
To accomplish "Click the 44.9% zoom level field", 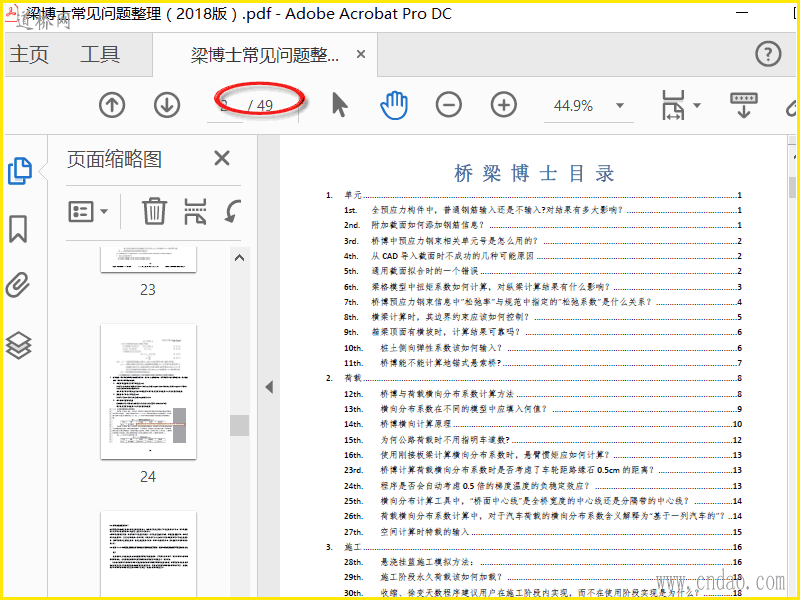I will (573, 106).
